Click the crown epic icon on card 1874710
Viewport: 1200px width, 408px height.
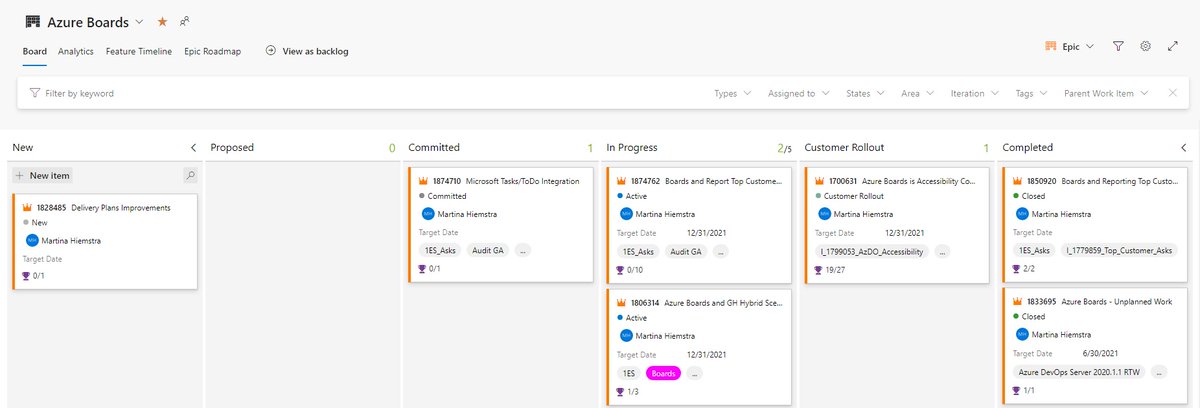click(423, 181)
